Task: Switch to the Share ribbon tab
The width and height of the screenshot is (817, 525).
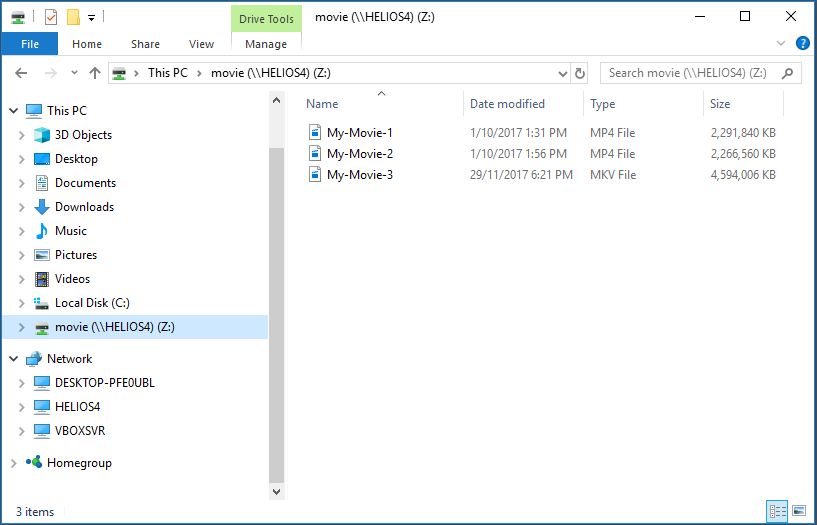Action: (x=145, y=44)
